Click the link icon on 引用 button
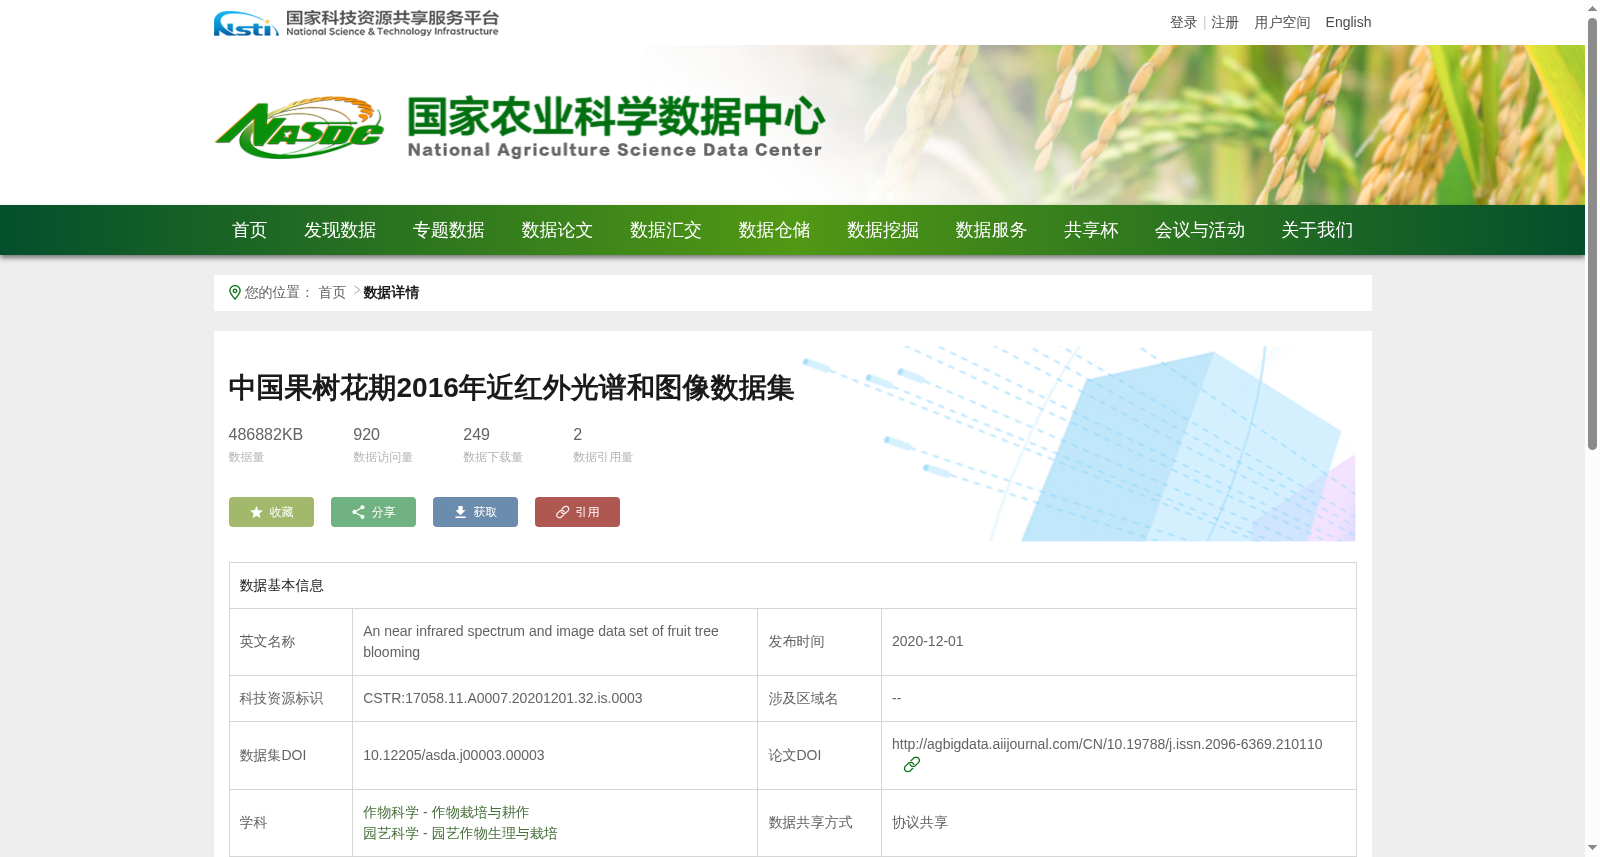This screenshot has width=1600, height=857. (x=562, y=512)
